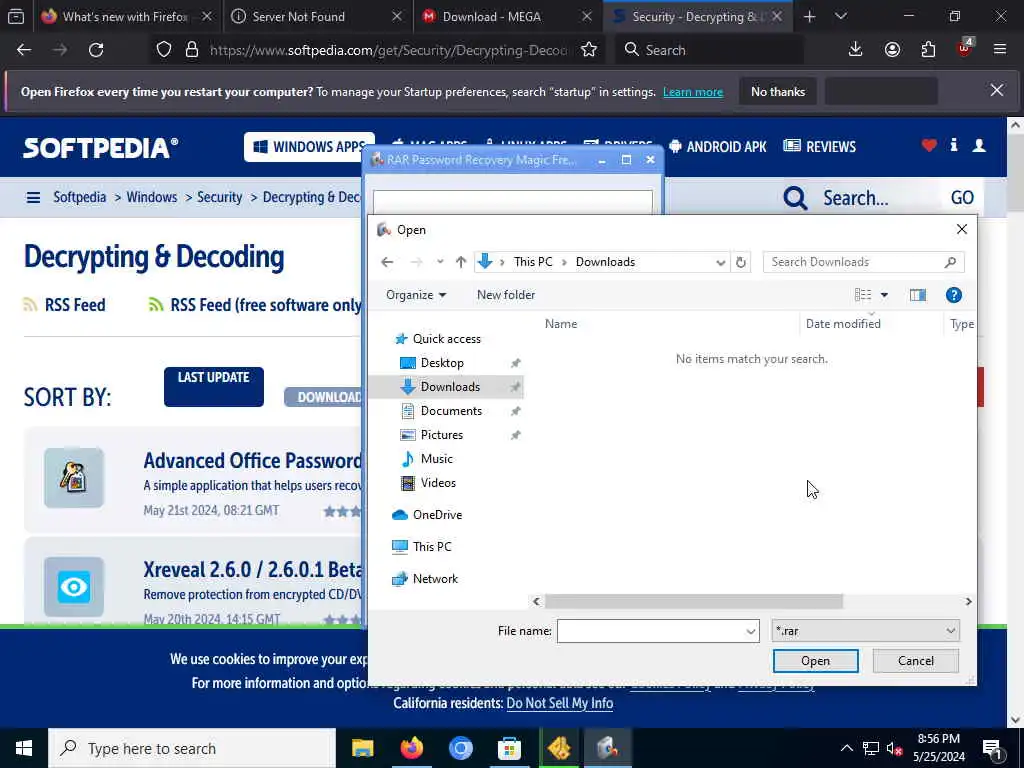This screenshot has height=768, width=1024.
Task: Click the Softpedia user account icon
Action: click(x=978, y=146)
